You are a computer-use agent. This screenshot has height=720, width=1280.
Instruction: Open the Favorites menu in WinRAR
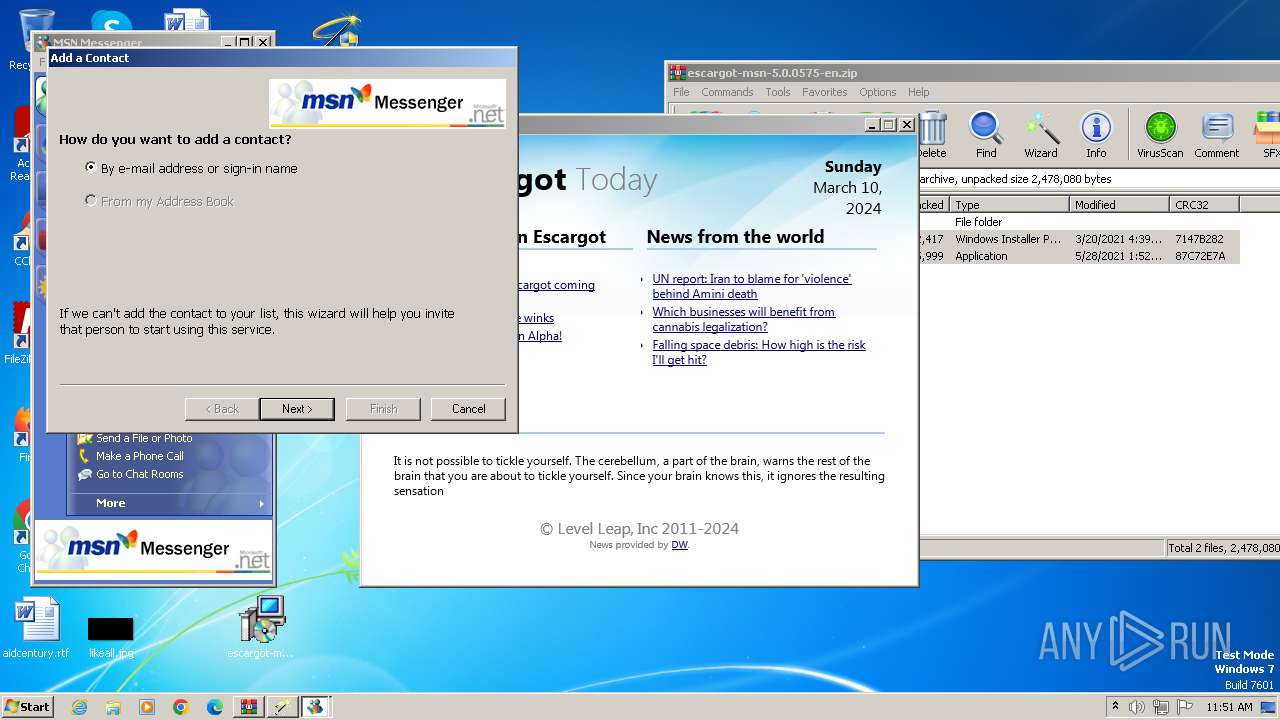(824, 92)
